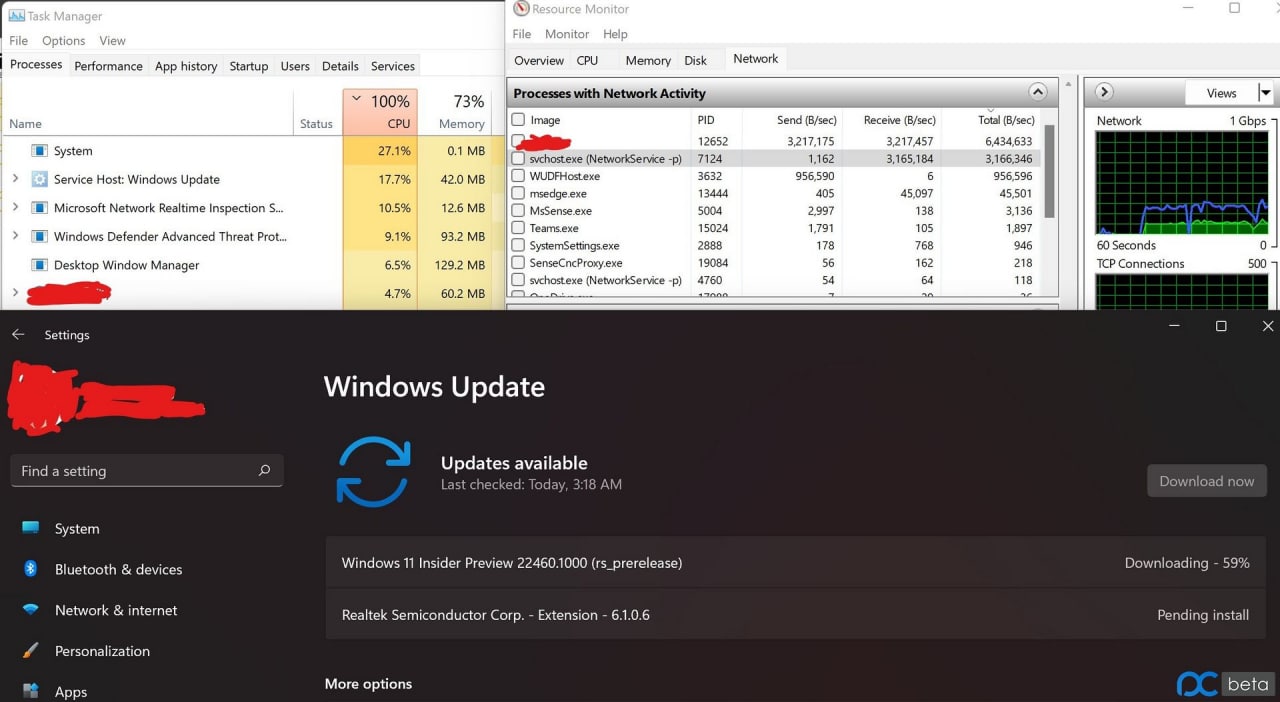Click the Apps icon in Settings sidebar

coord(31,691)
